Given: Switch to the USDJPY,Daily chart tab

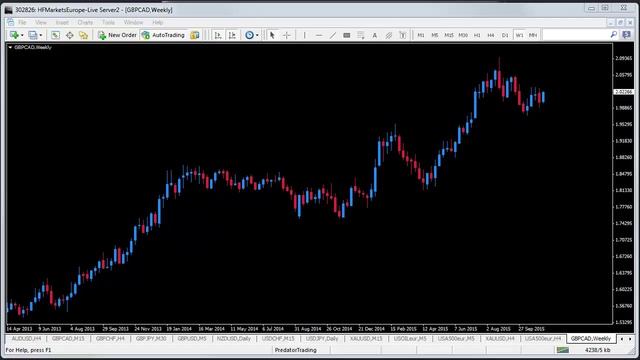Looking at the screenshot, I should click(x=322, y=339).
